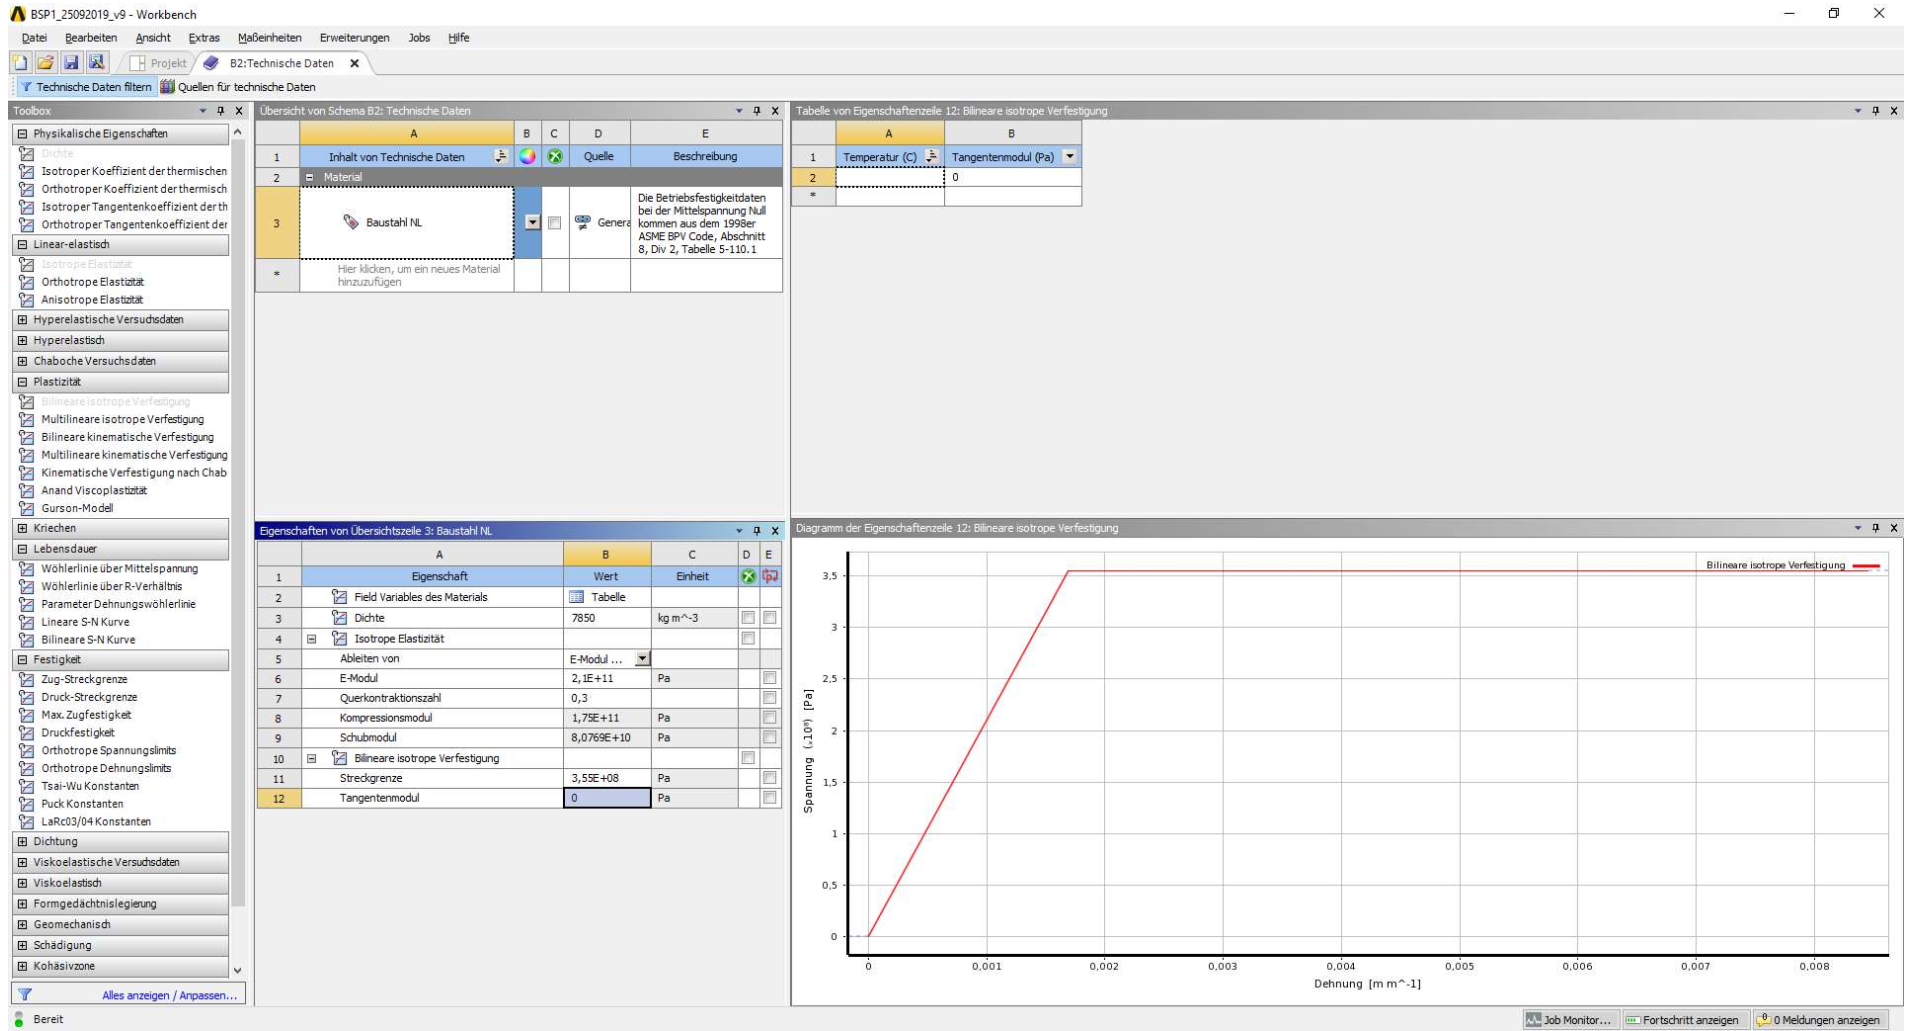The image size is (1909, 1031).
Task: Click the Tangentenmodul value input cell
Action: [x=606, y=798]
